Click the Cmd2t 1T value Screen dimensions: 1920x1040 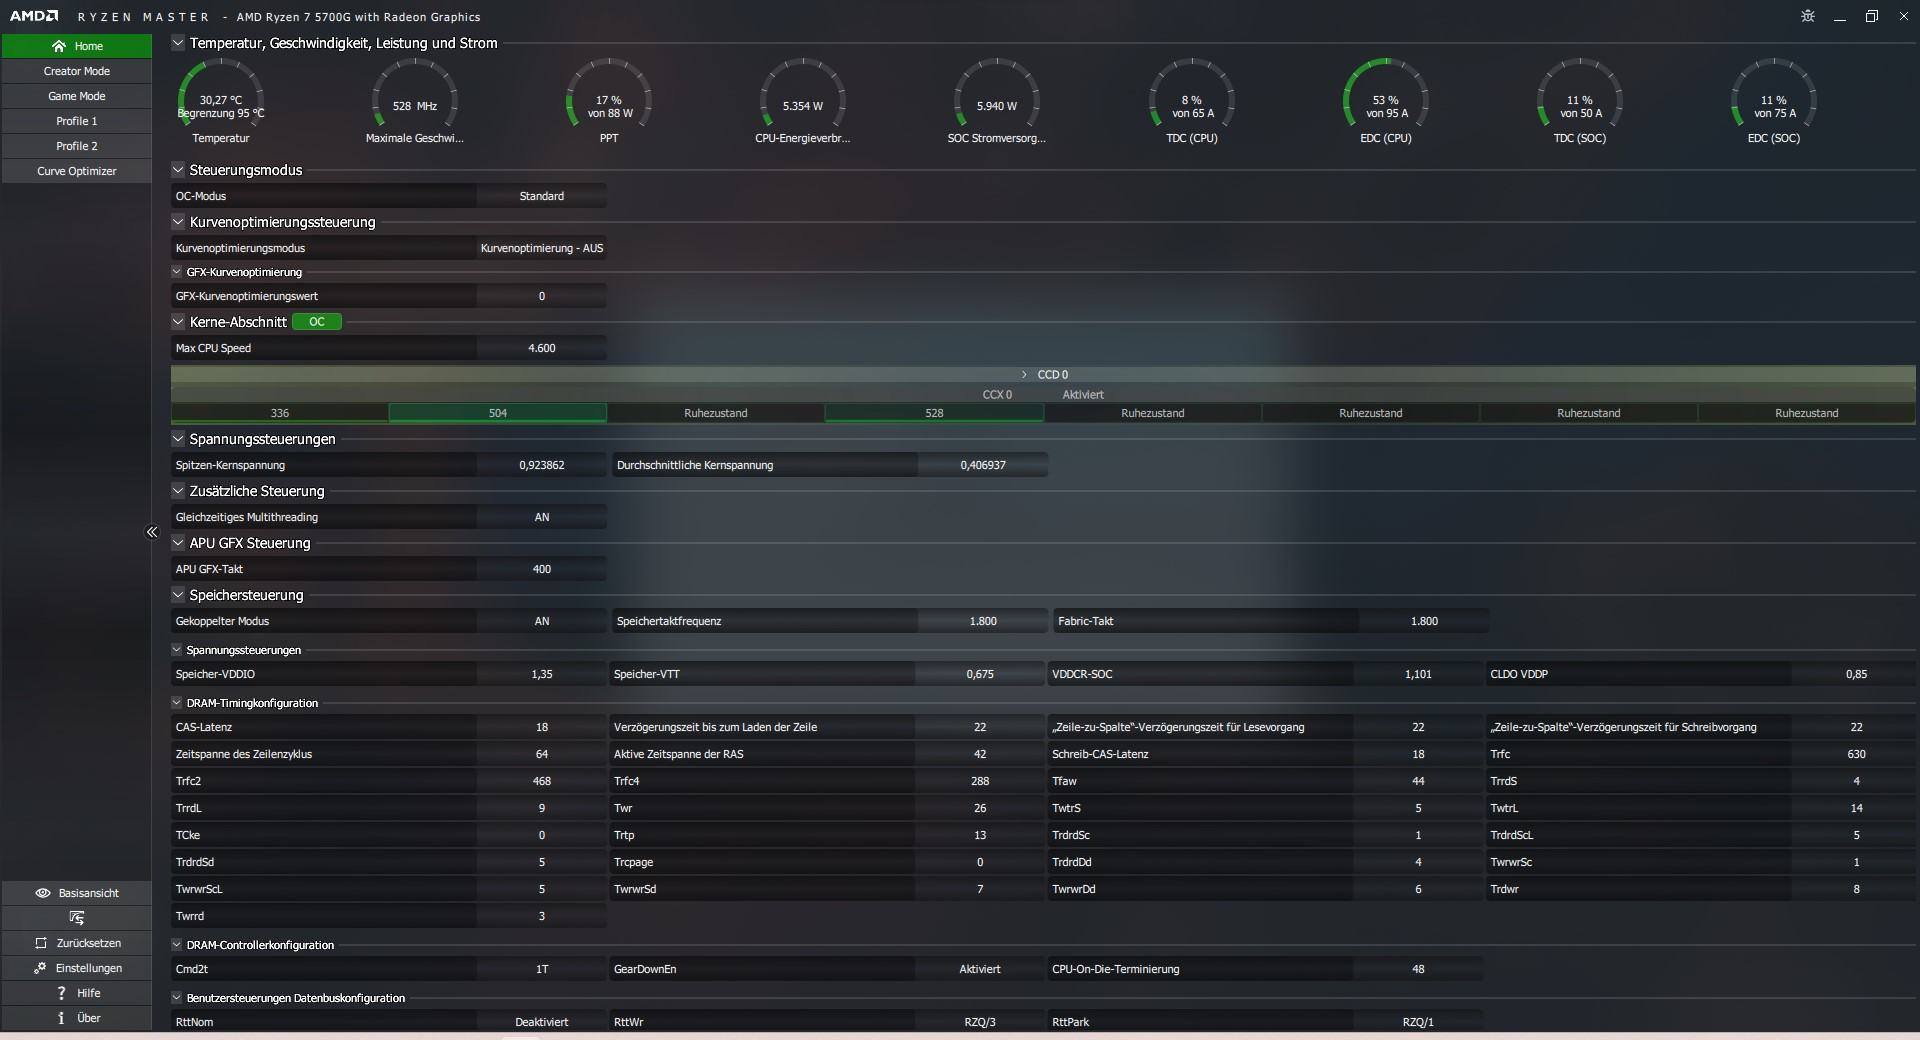coord(542,969)
